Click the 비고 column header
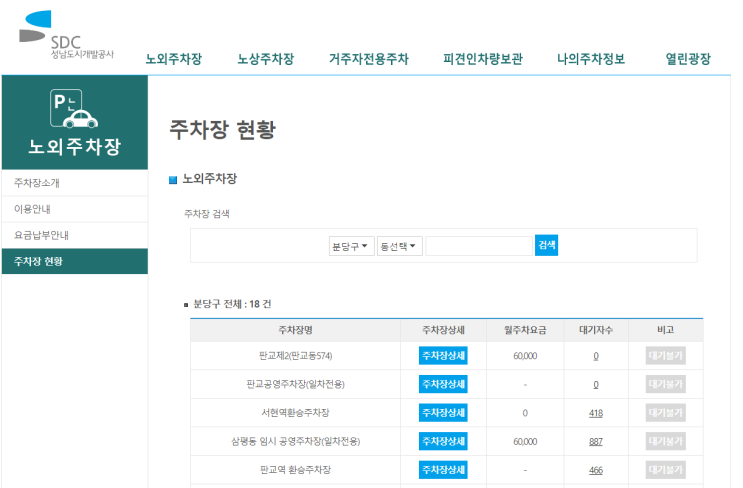This screenshot has width=743, height=488. [x=665, y=330]
